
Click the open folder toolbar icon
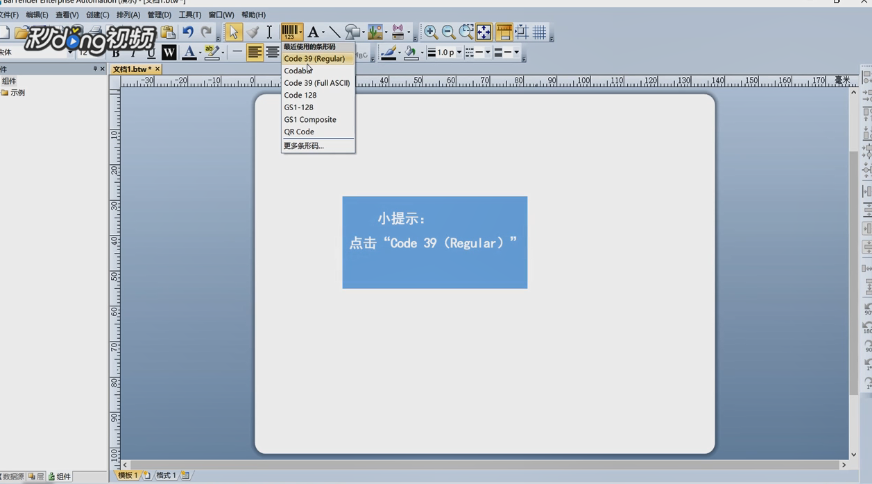[x=21, y=33]
